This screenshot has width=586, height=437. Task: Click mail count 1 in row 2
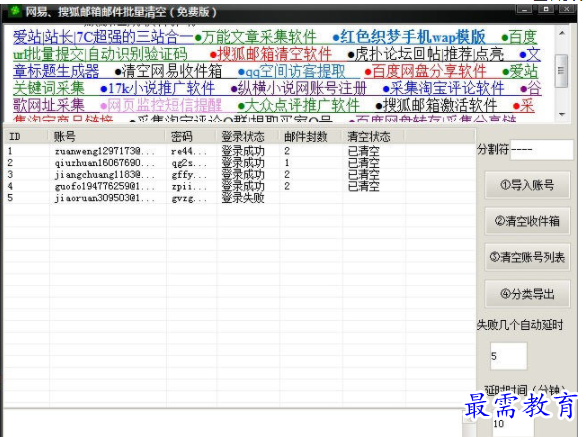(x=287, y=163)
